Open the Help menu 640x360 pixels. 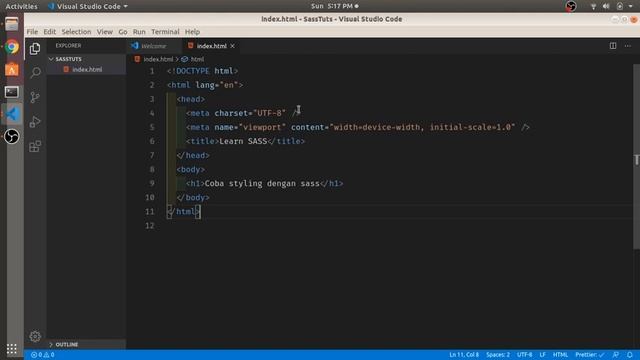click(192, 32)
